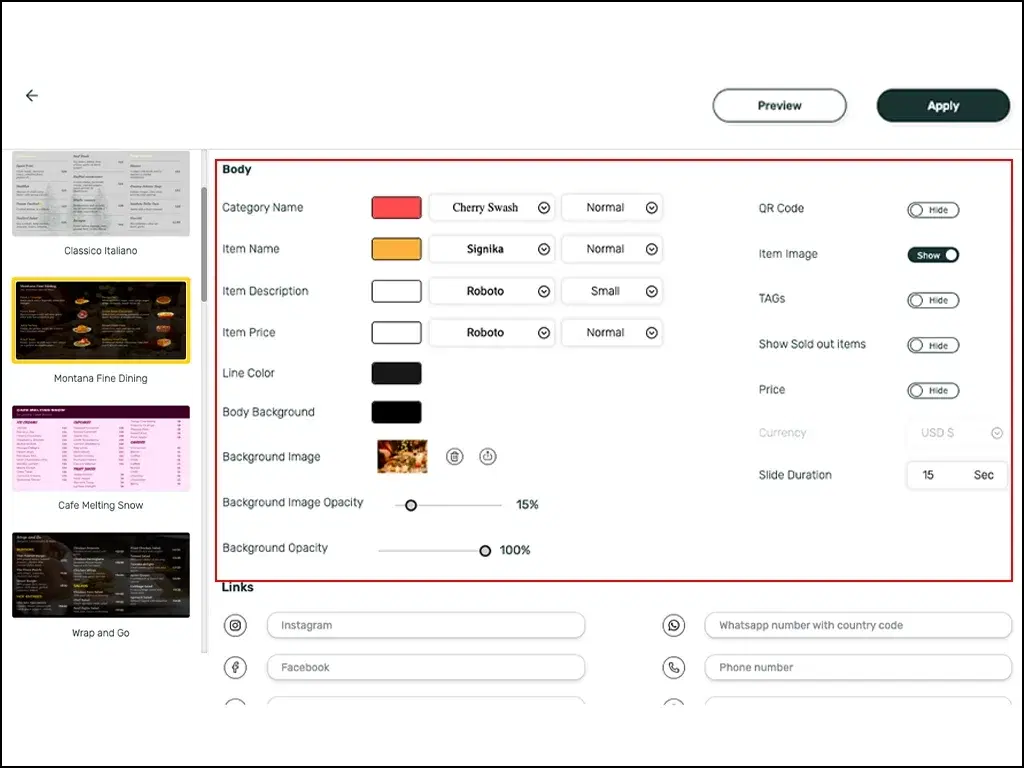
Task: Toggle the QR Code Hide switch
Action: (933, 209)
